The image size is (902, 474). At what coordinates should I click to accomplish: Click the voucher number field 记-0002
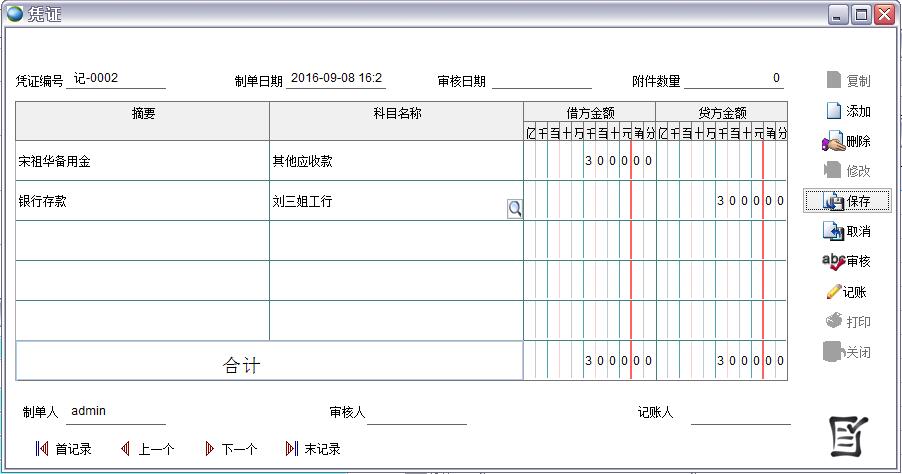[115, 79]
